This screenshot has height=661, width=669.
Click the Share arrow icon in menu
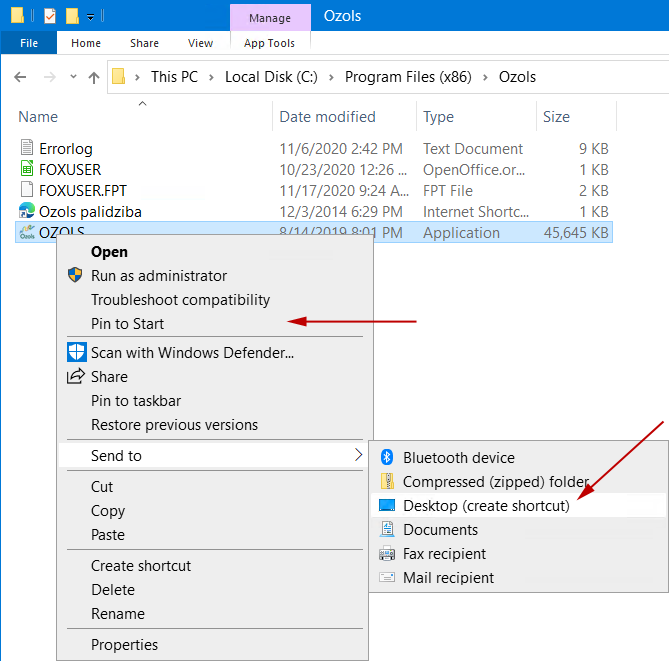point(76,376)
